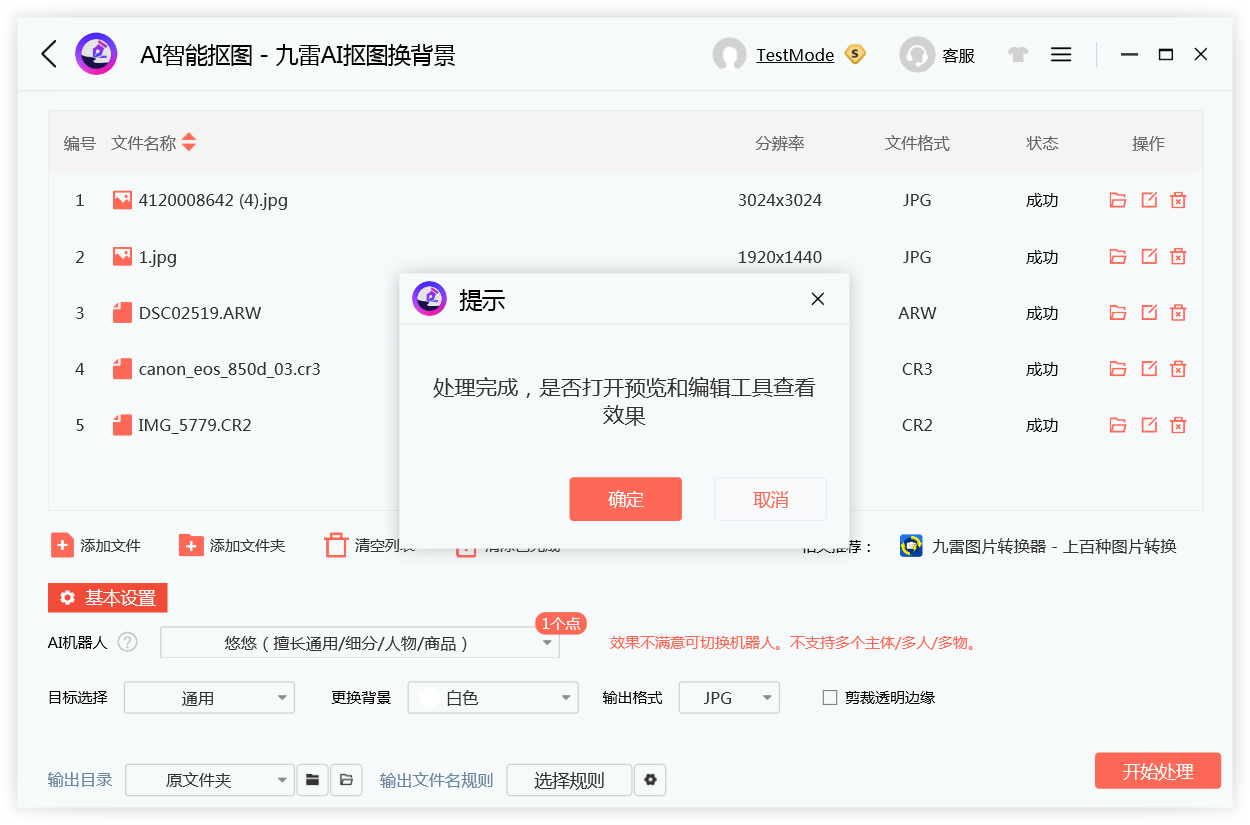
Task: Browse output directory folder icon
Action: click(313, 780)
